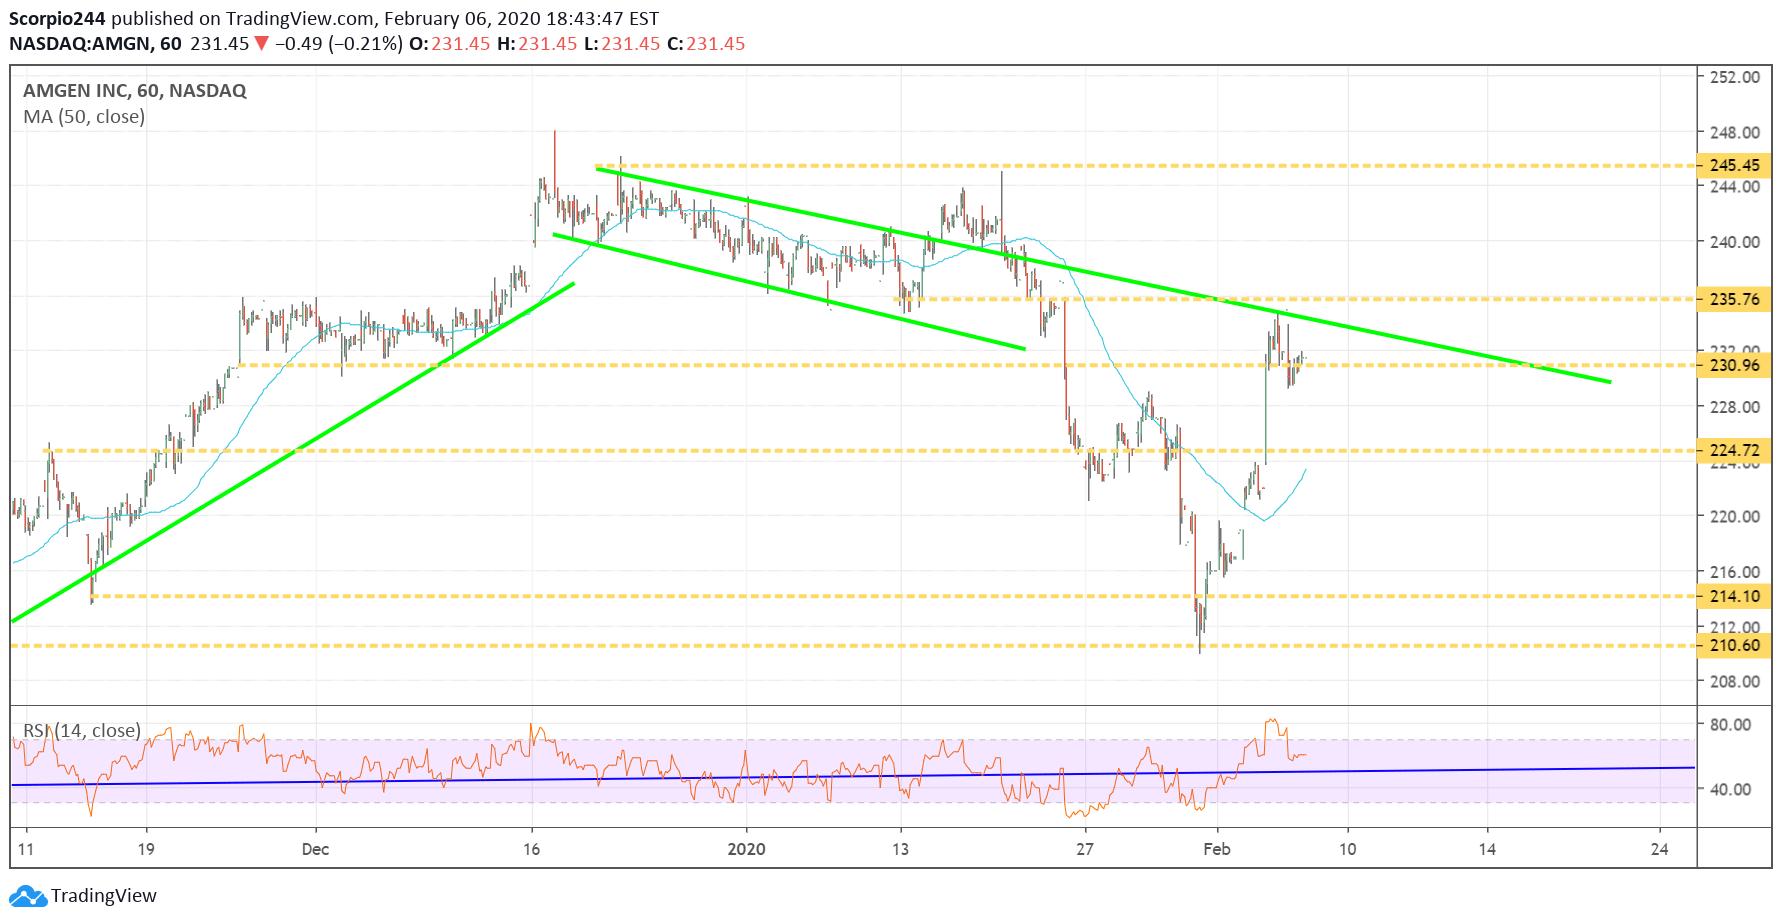The width and height of the screenshot is (1782, 923).
Task: Click the Scorpio244 author name
Action: [58, 19]
